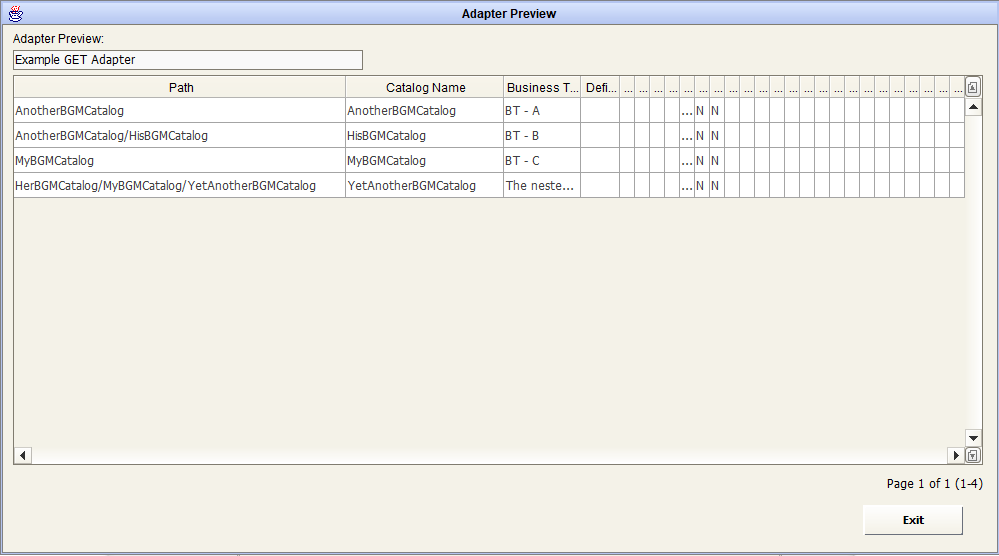Select AnotherBGMCatalog/HisBGMCatalog path cell
Viewport: 999px width, 556px height.
(x=180, y=136)
